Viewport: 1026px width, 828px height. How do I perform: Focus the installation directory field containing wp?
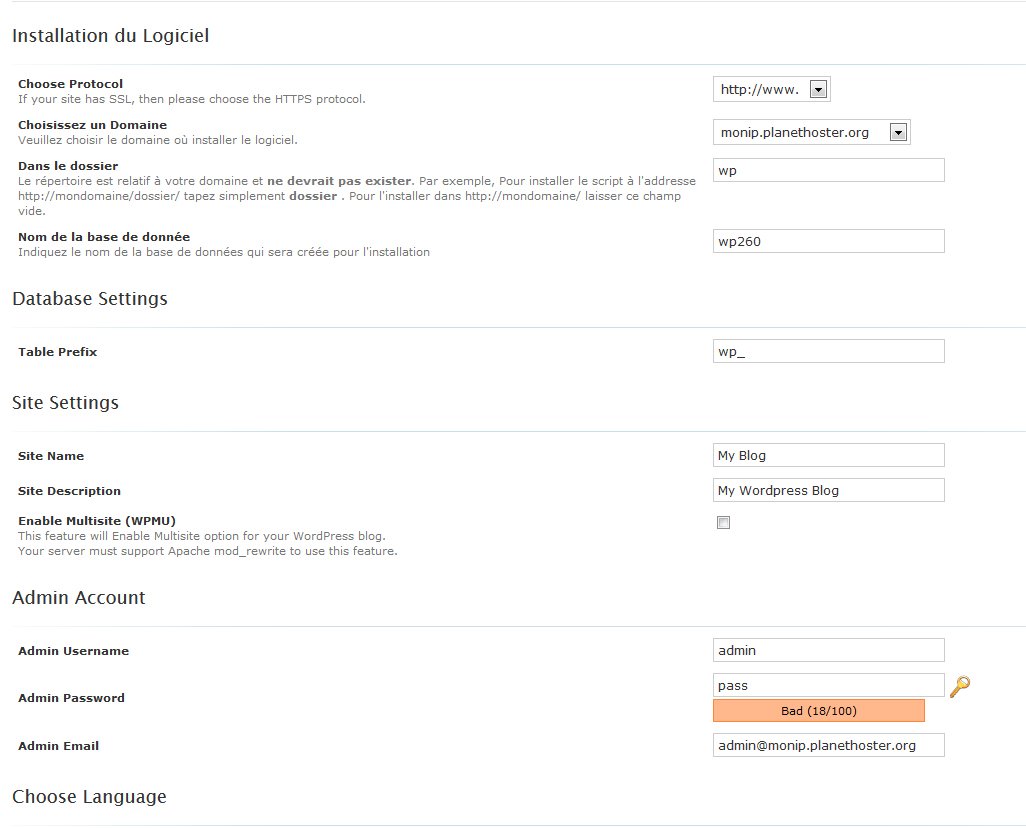coord(828,170)
